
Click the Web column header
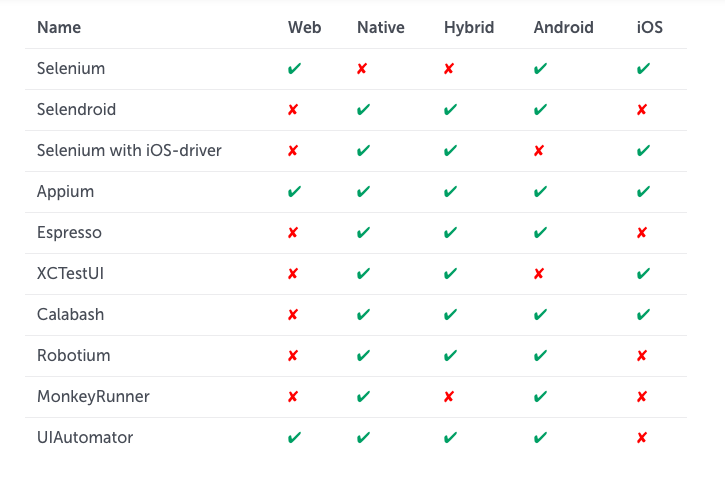click(x=304, y=28)
